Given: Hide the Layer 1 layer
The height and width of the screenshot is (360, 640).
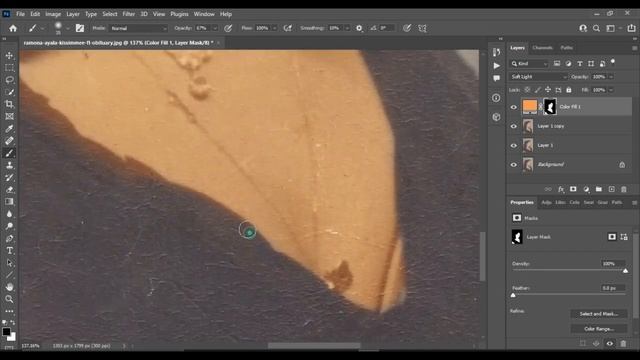Looking at the screenshot, I should [x=514, y=145].
